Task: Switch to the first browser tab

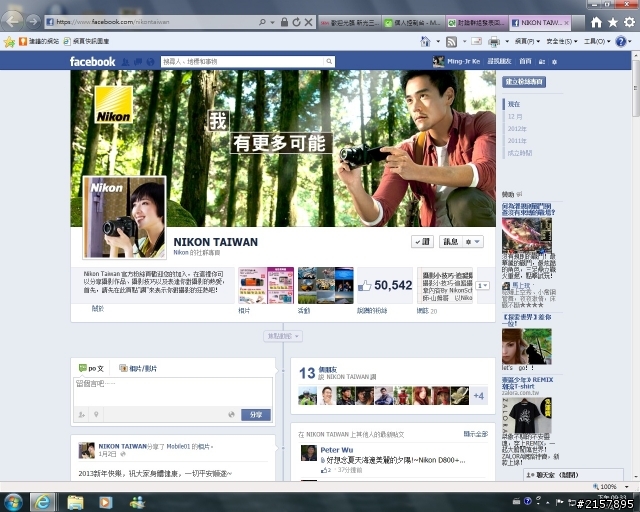Action: coord(350,23)
